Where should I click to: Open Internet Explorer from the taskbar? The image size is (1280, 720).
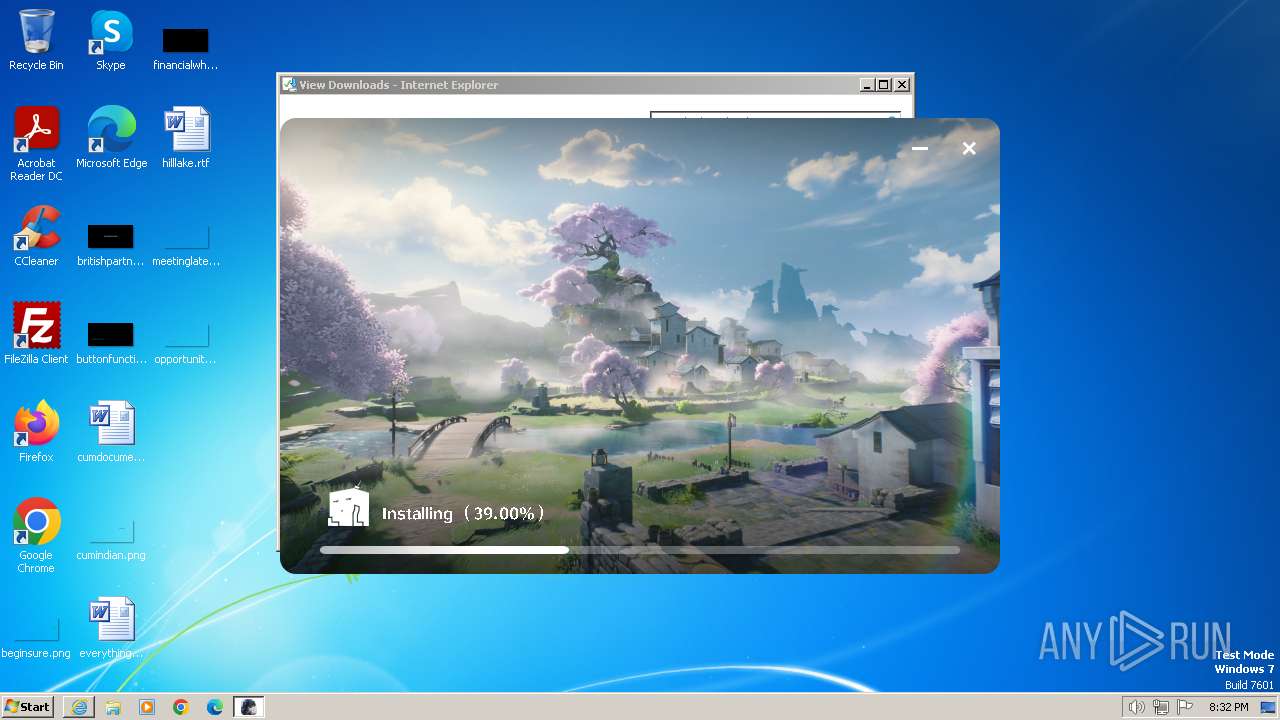(79, 707)
